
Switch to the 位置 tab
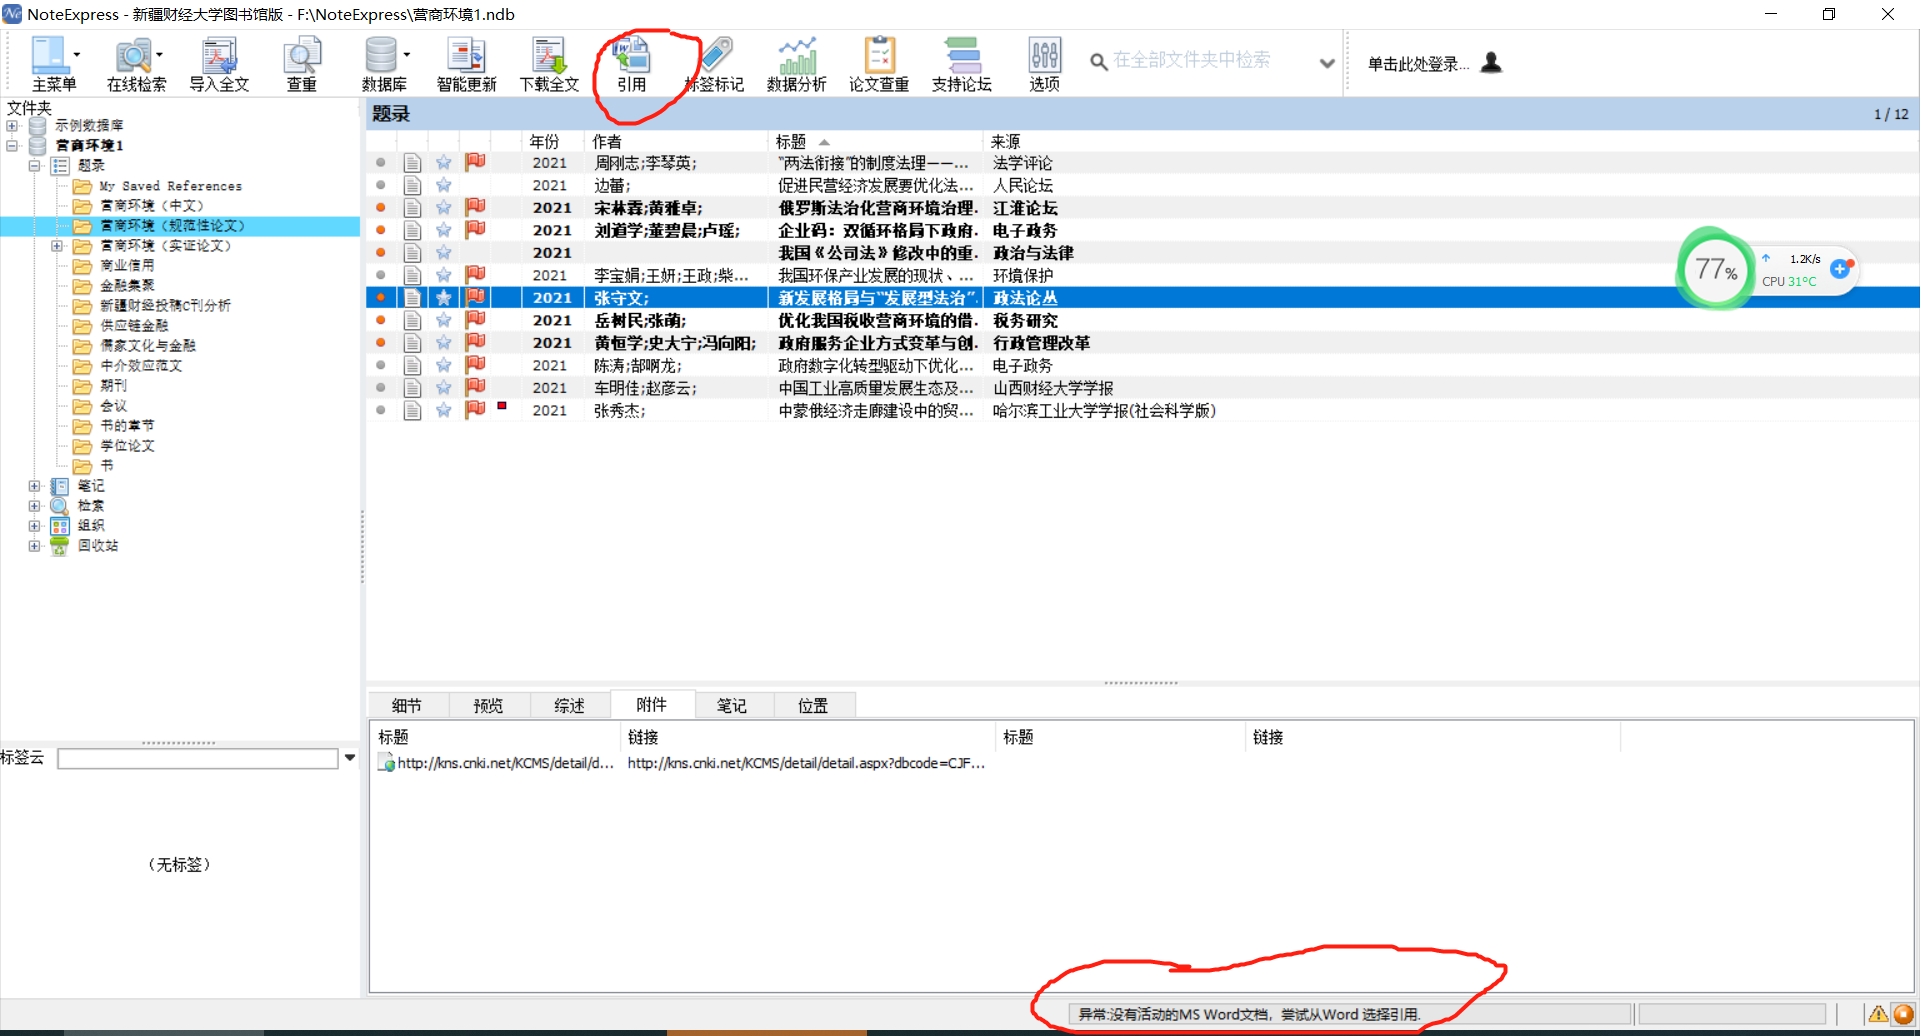(813, 706)
